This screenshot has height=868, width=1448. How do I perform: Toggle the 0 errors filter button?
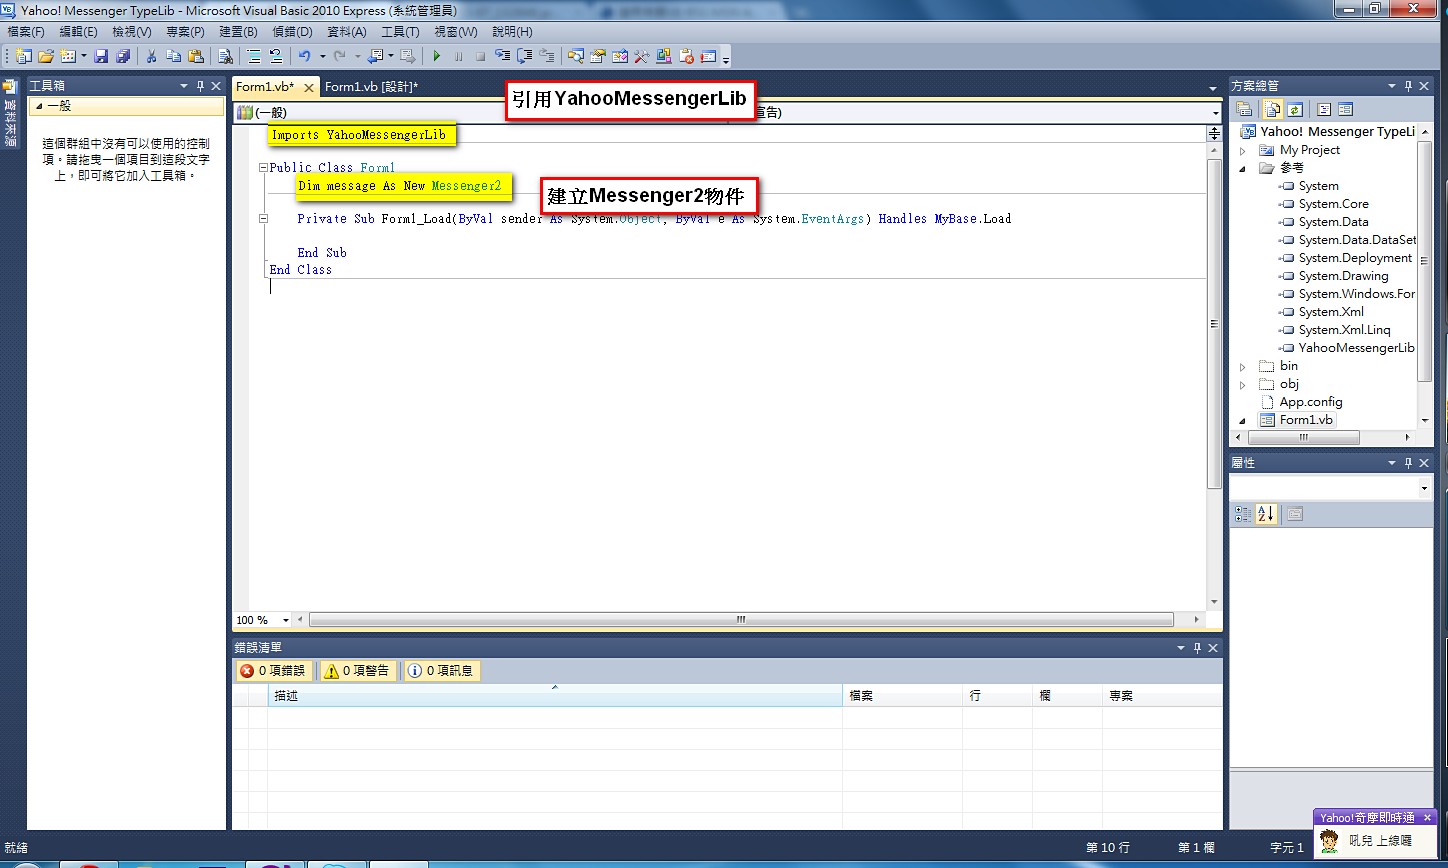(x=273, y=671)
